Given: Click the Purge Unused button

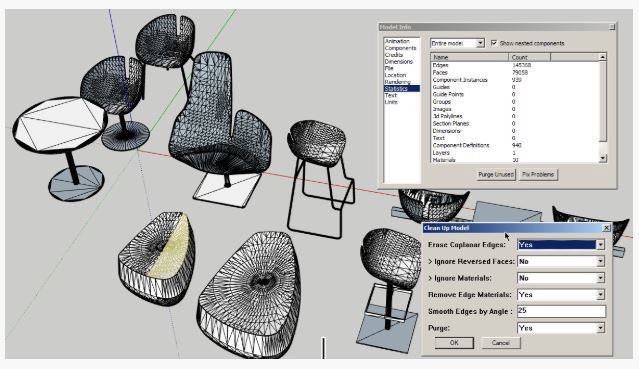Looking at the screenshot, I should (x=496, y=175).
